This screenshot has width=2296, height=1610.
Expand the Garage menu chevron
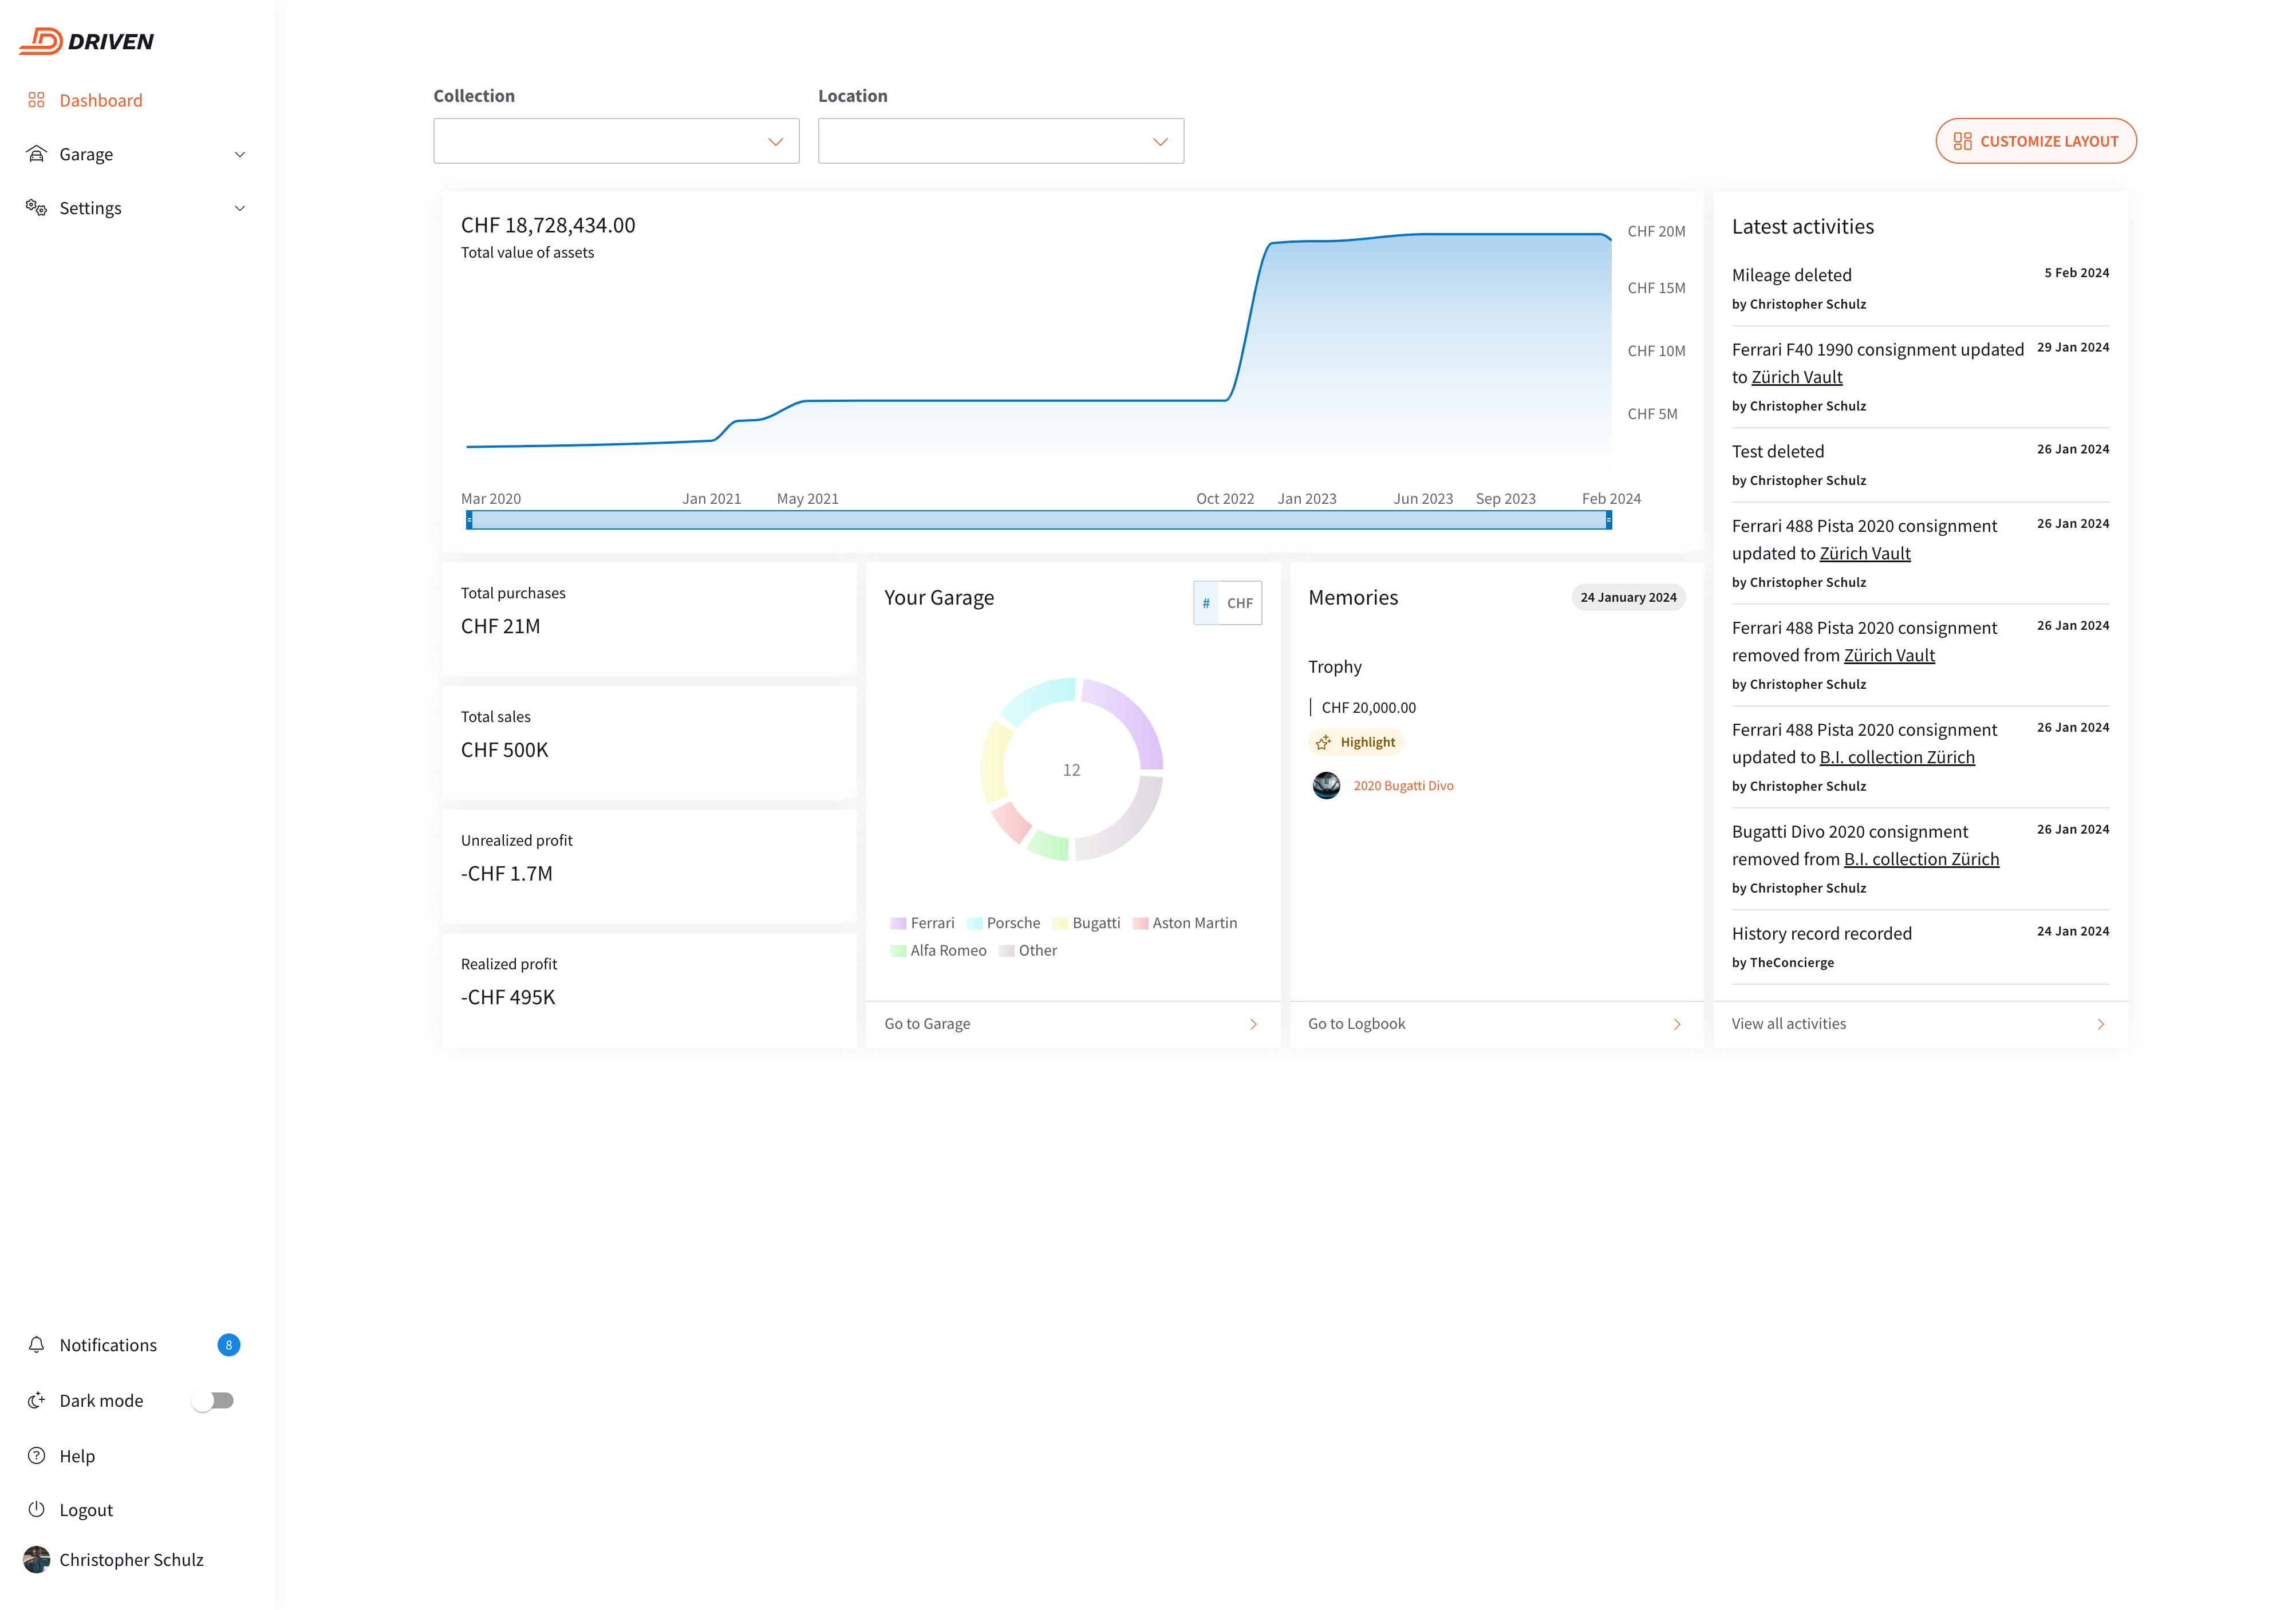click(x=240, y=154)
